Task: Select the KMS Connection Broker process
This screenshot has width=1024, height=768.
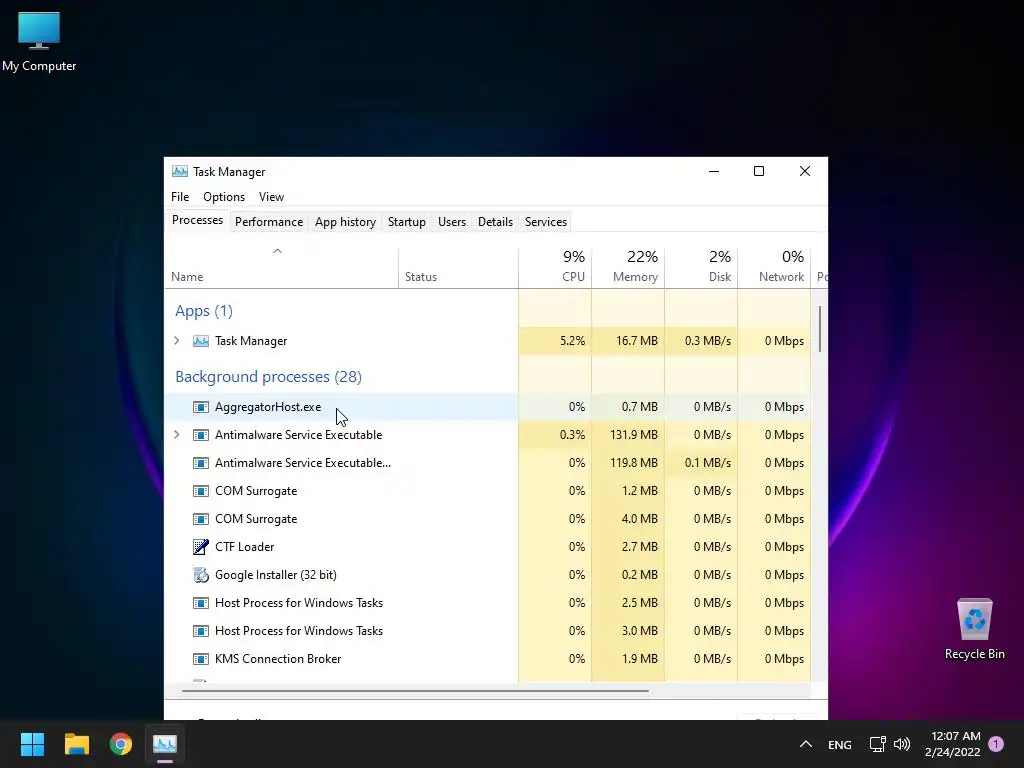Action: 487,660
